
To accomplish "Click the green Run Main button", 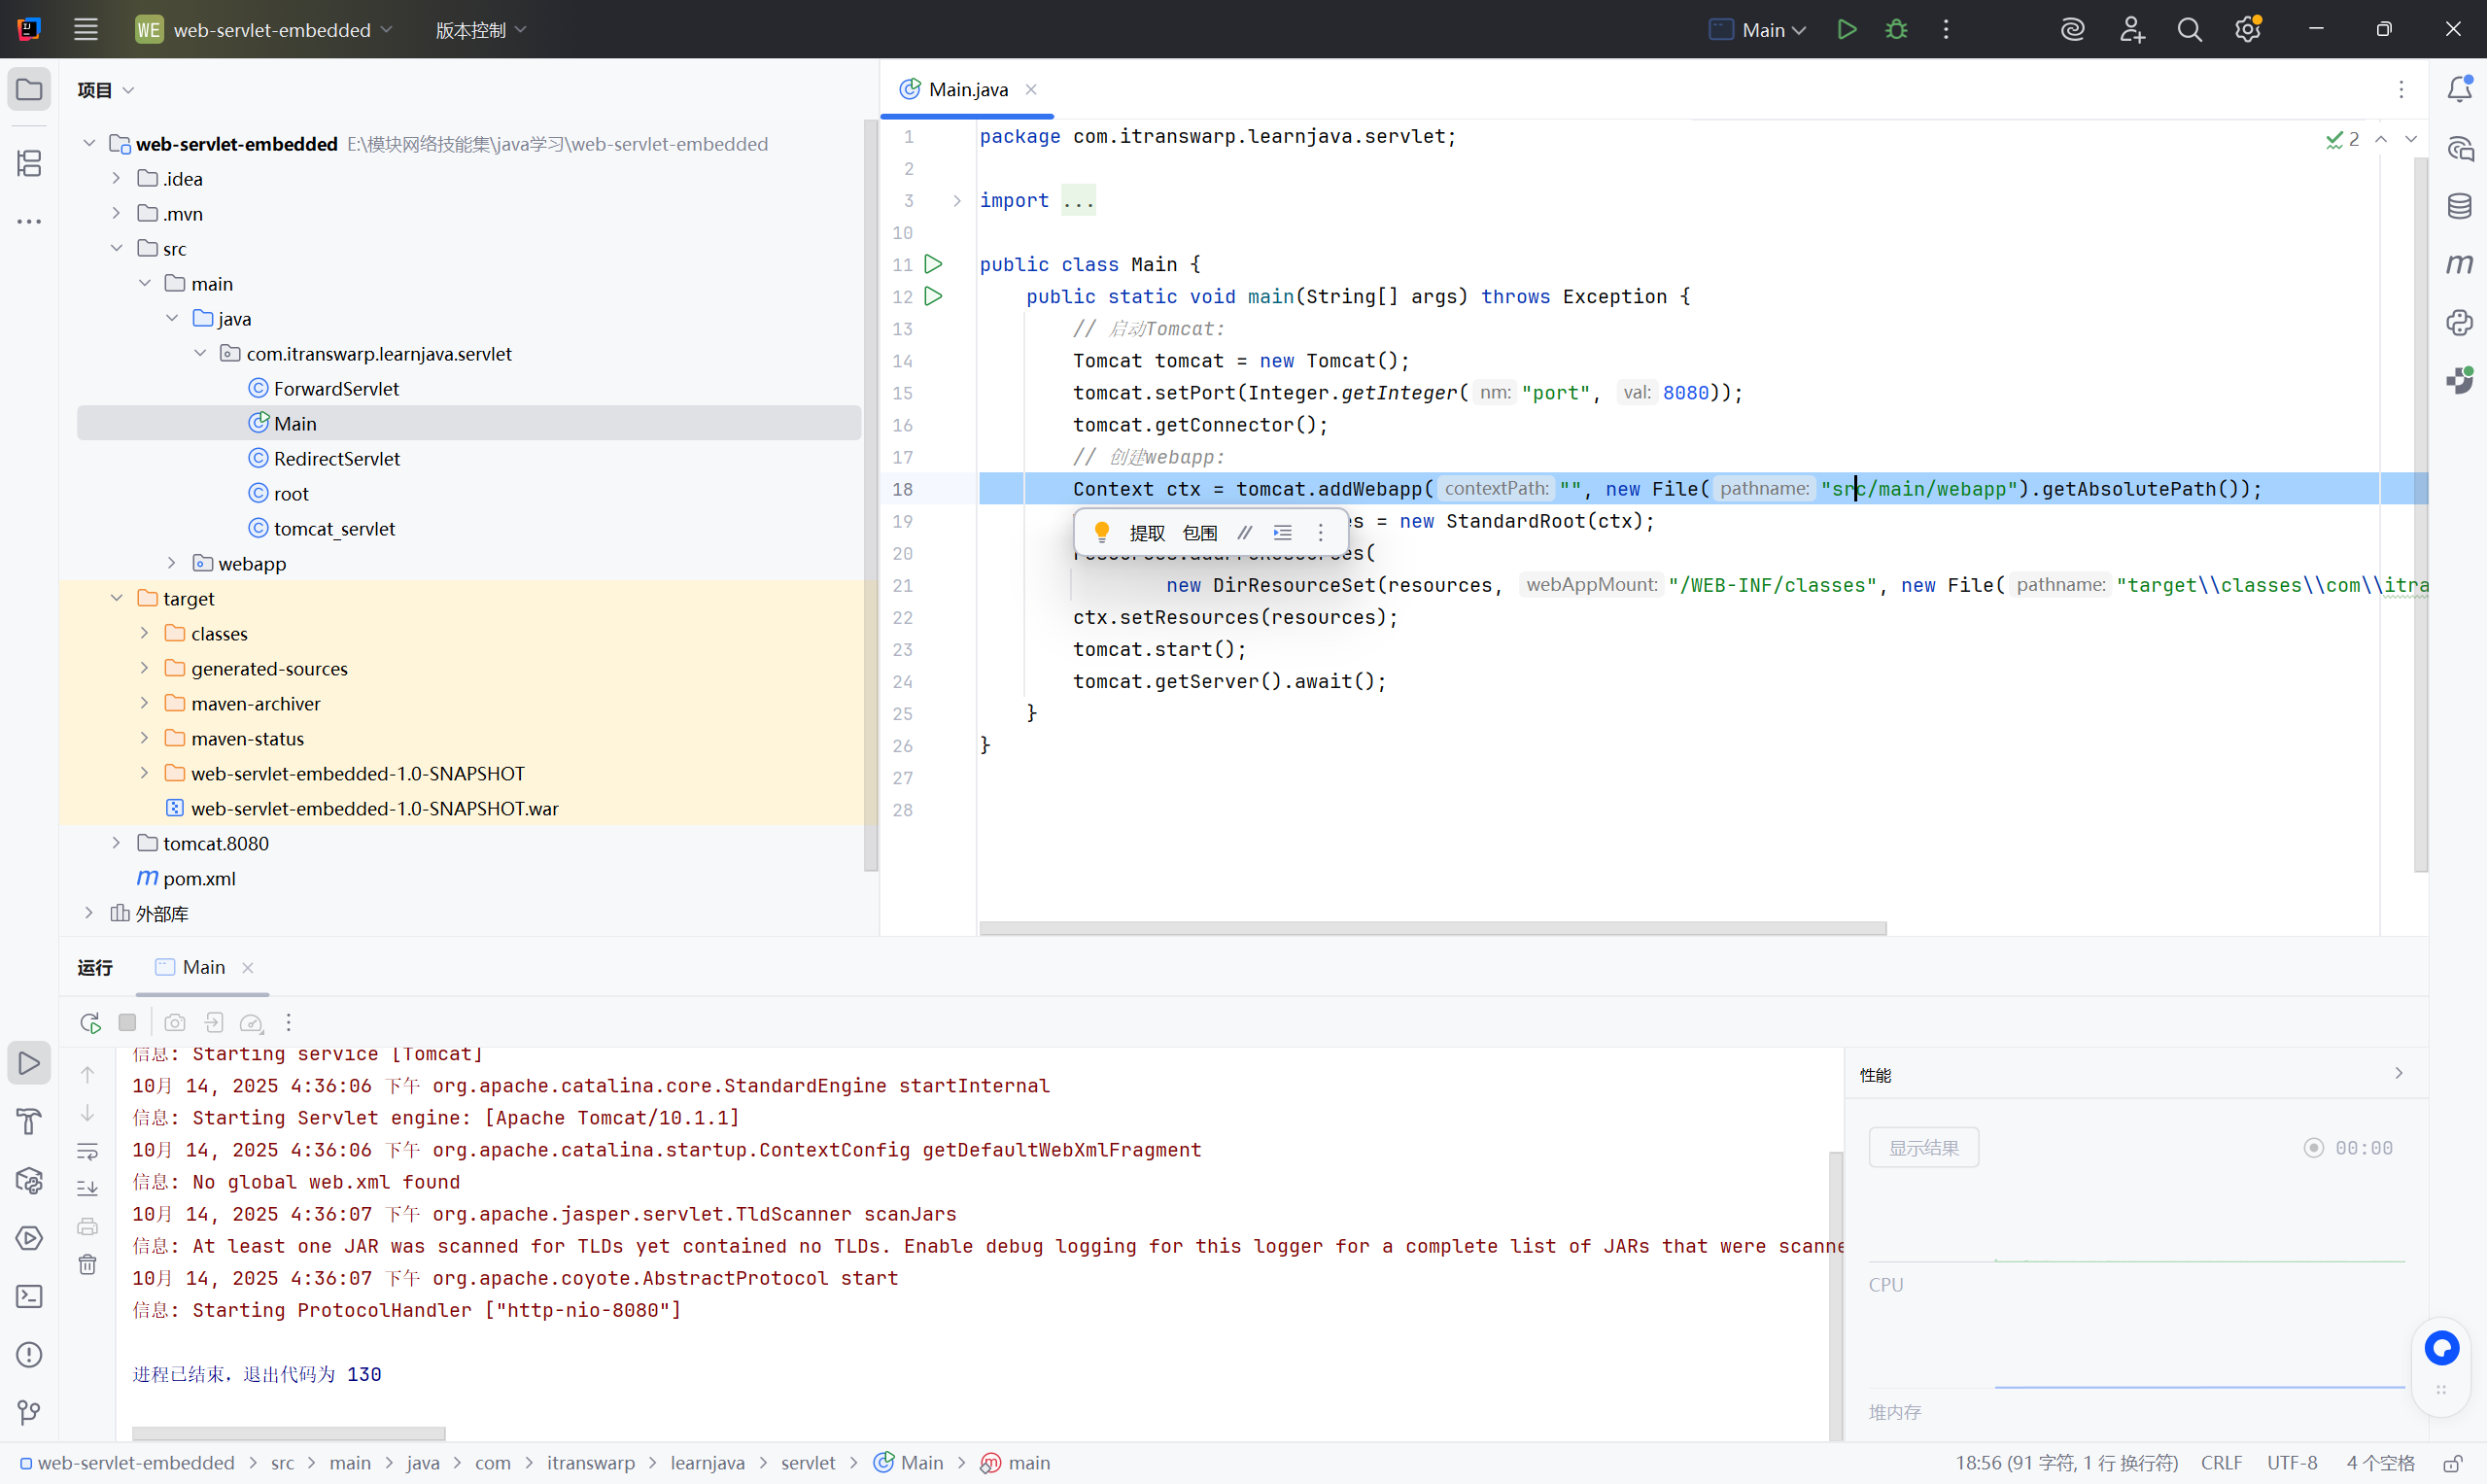I will pos(1846,29).
